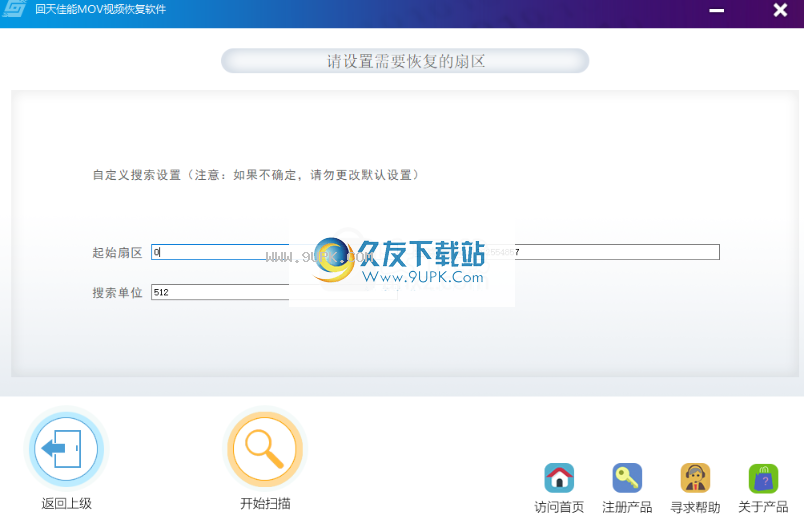Click the window title 回天佳能MOV视频恢复软件
This screenshot has width=804, height=520.
100,9
